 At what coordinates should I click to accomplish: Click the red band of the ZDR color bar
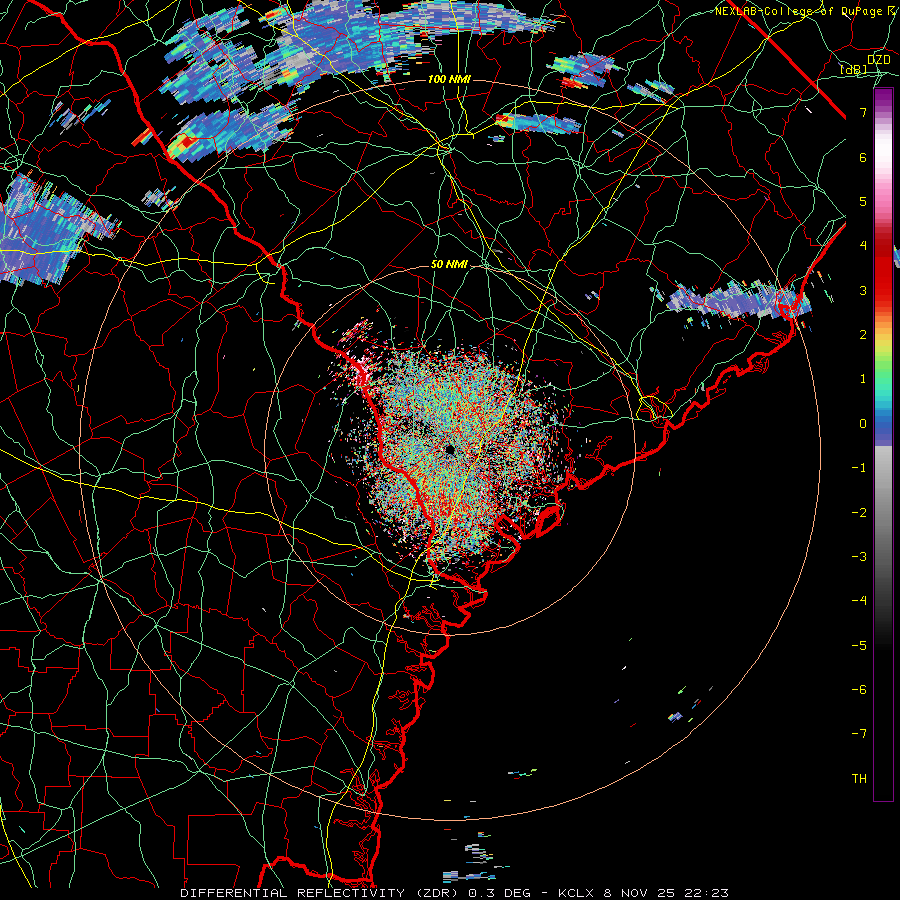click(883, 276)
